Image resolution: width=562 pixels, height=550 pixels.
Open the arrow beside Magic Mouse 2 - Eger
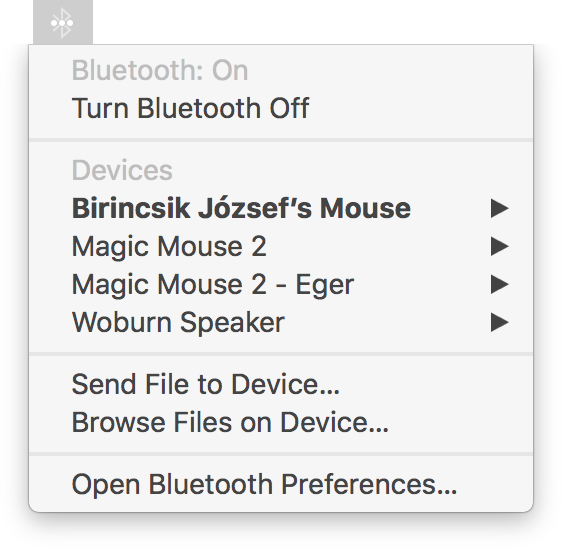click(499, 284)
